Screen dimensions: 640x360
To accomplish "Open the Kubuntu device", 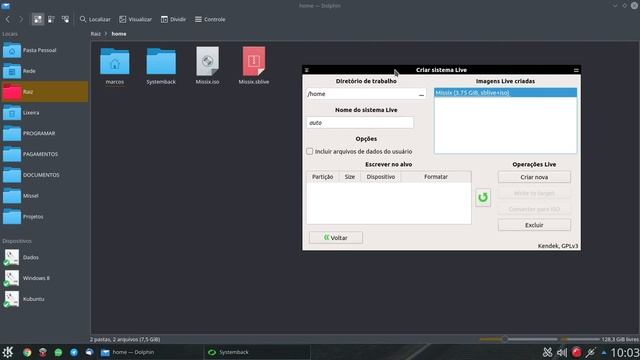I will pyautogui.click(x=44, y=299).
